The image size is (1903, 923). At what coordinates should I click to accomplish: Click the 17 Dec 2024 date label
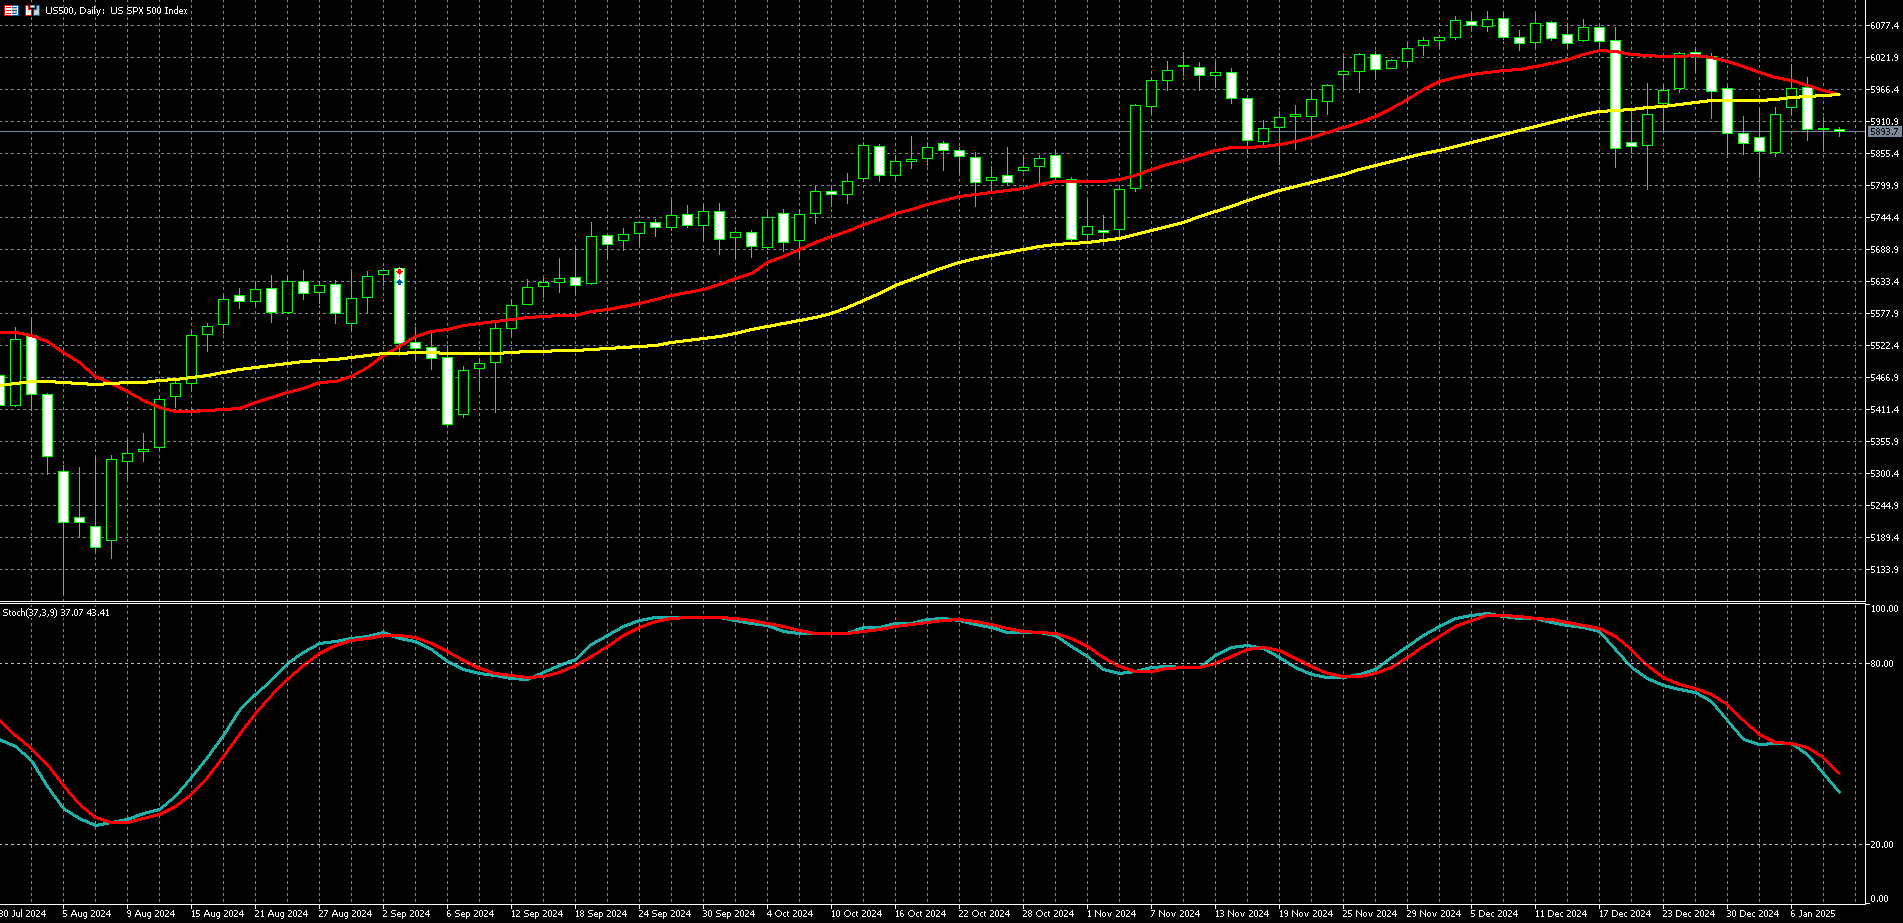1624,914
